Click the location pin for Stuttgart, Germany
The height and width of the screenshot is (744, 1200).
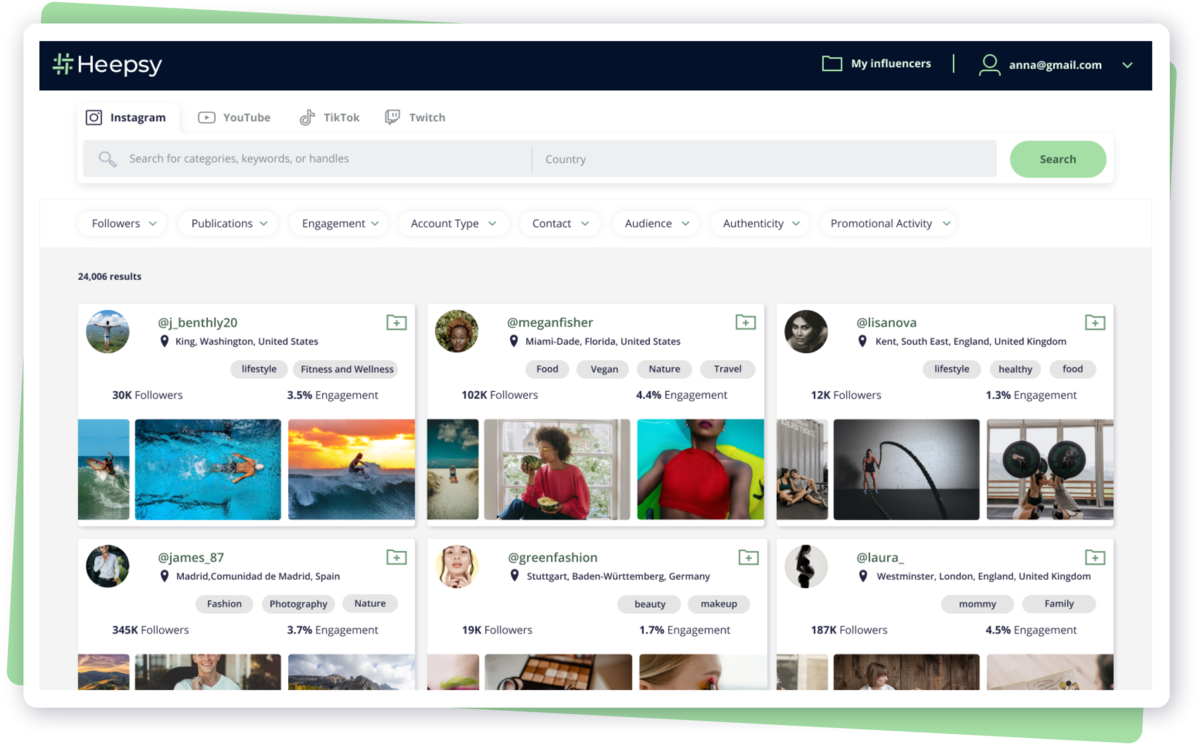[514, 576]
